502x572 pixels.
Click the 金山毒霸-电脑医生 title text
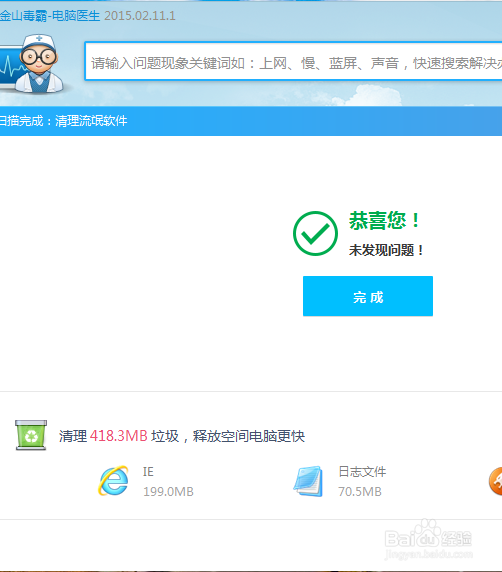(50, 16)
